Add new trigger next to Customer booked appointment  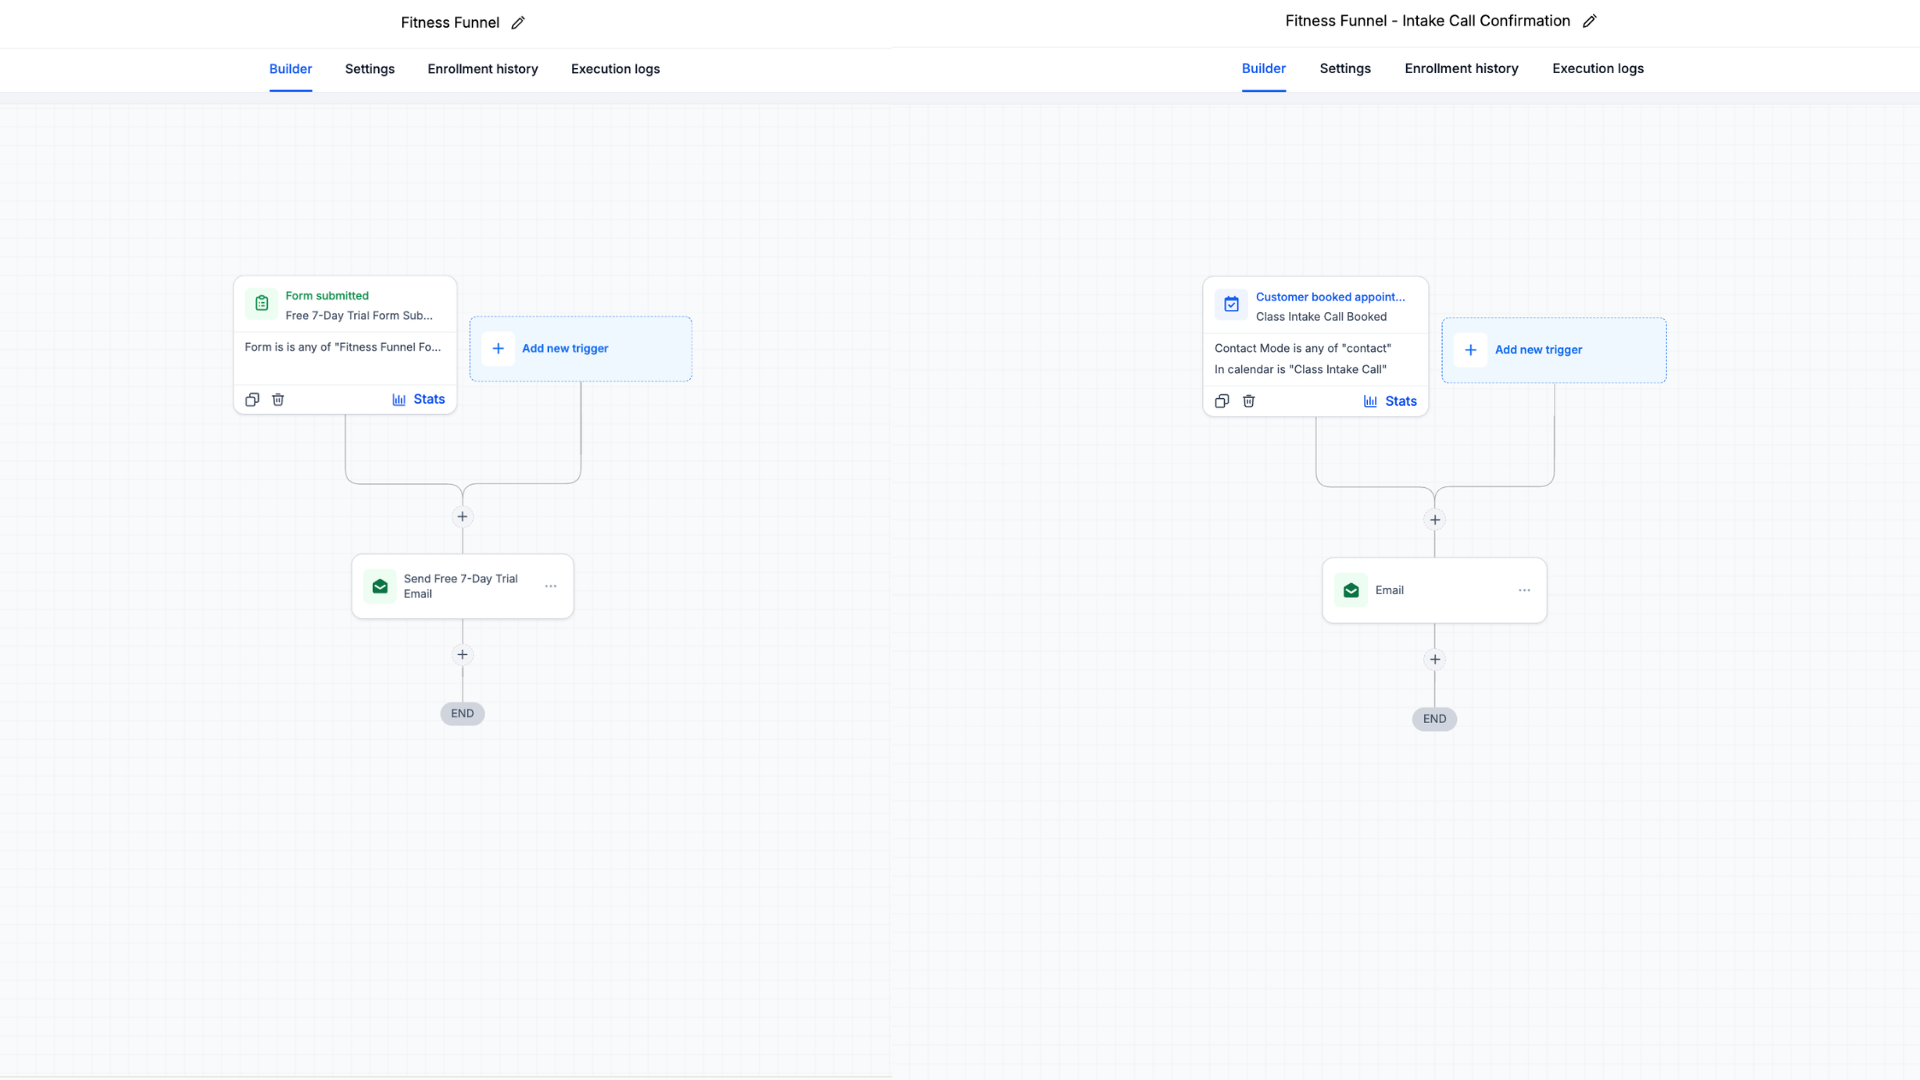(1554, 350)
